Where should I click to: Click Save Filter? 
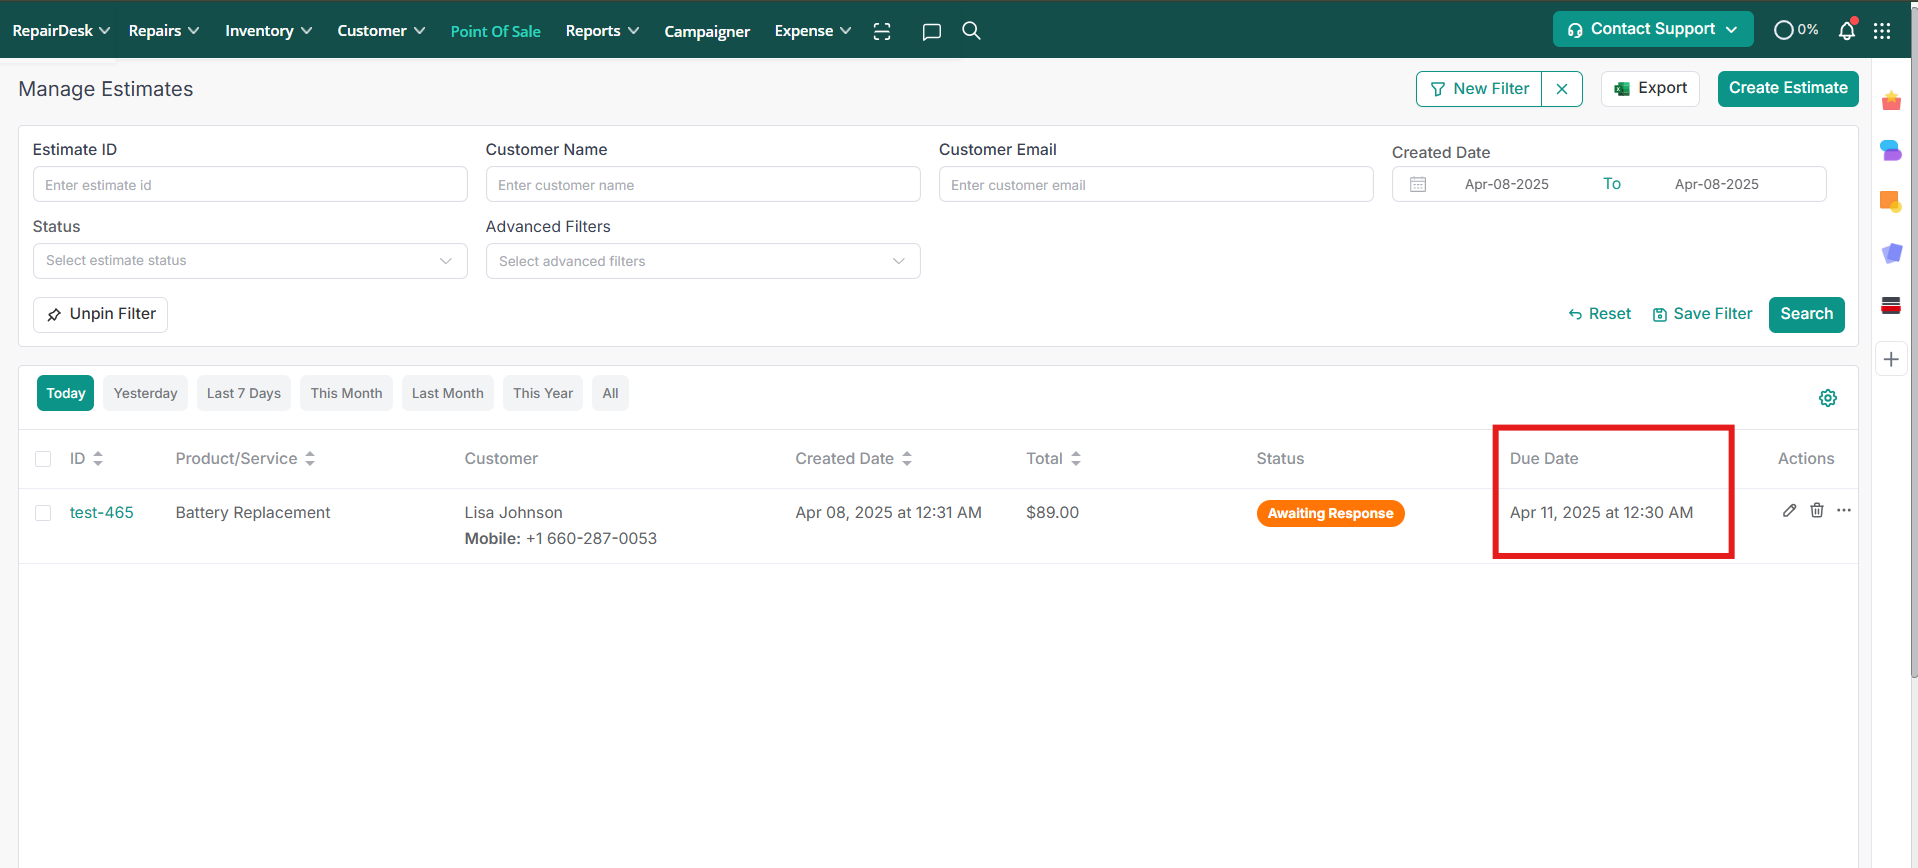pyautogui.click(x=1702, y=314)
